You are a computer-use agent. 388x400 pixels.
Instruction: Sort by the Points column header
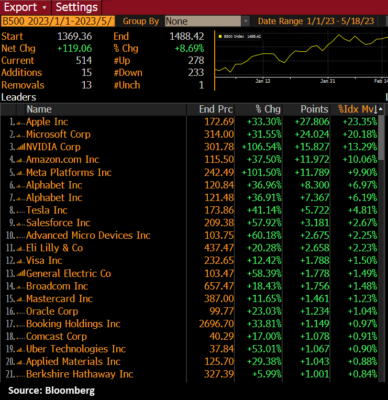pos(314,109)
